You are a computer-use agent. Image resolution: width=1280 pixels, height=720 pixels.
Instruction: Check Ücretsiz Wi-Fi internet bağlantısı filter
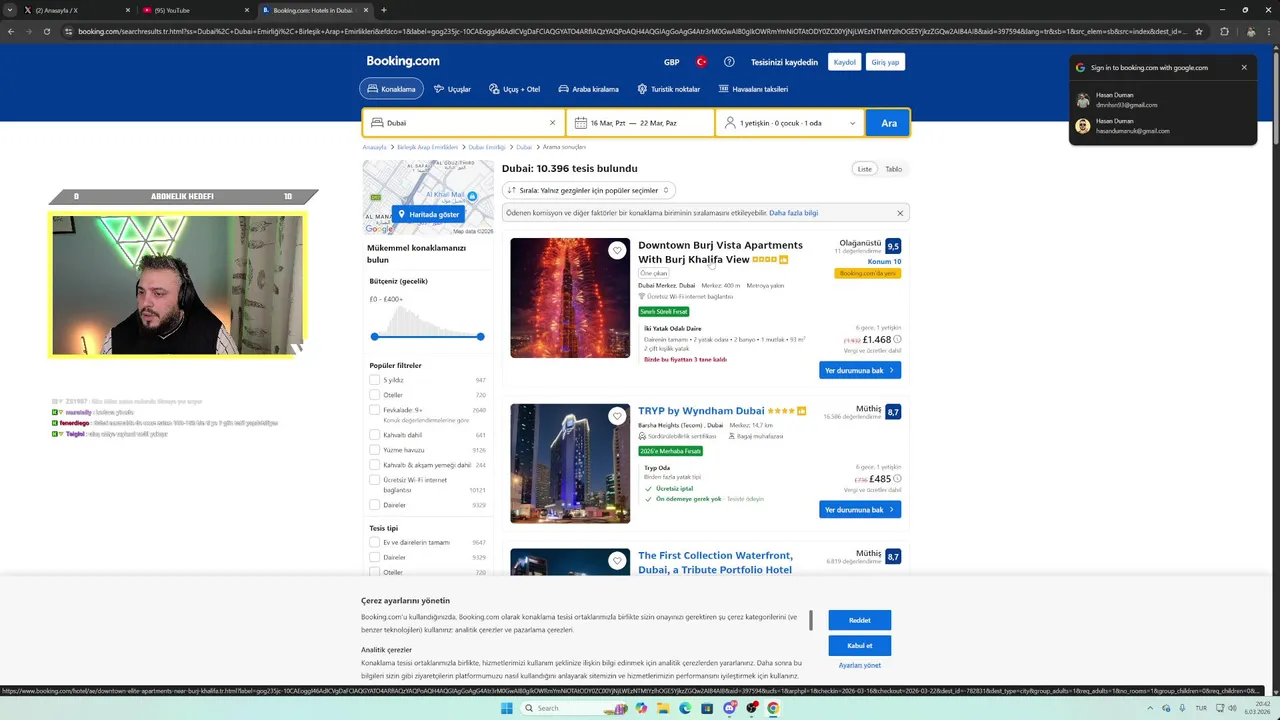tap(374, 480)
